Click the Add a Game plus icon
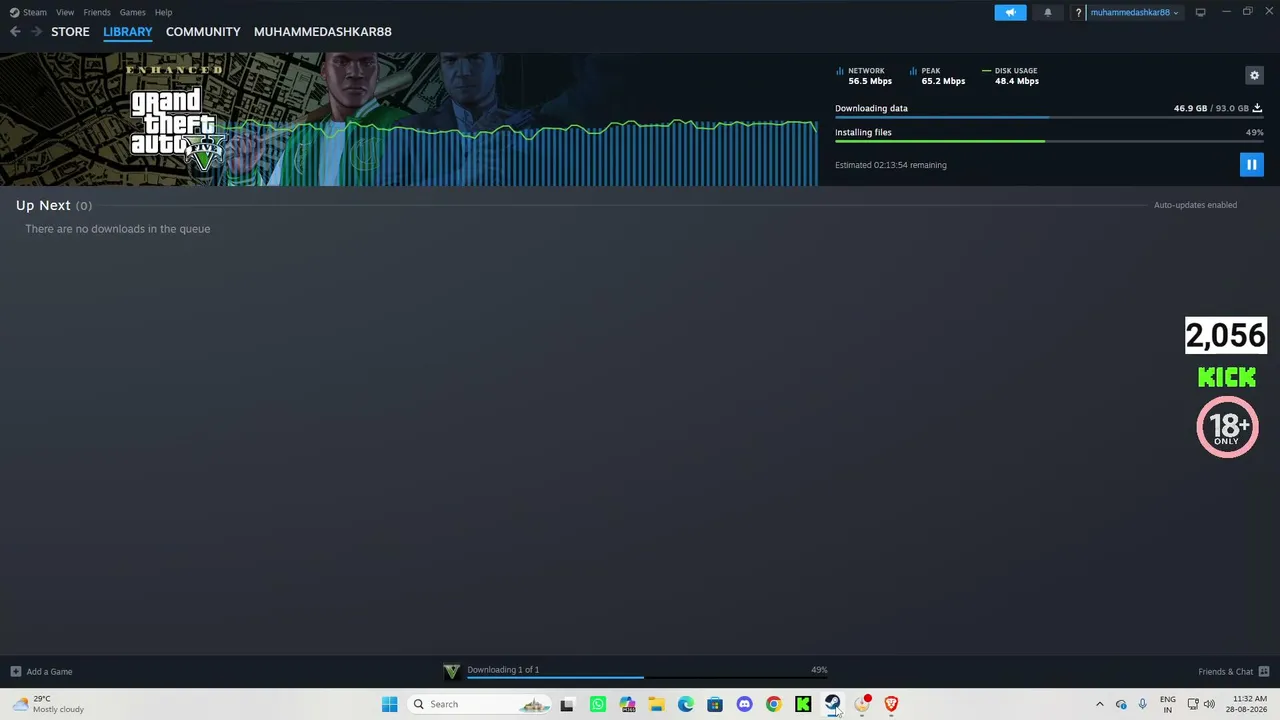The width and height of the screenshot is (1280, 720). (15, 672)
